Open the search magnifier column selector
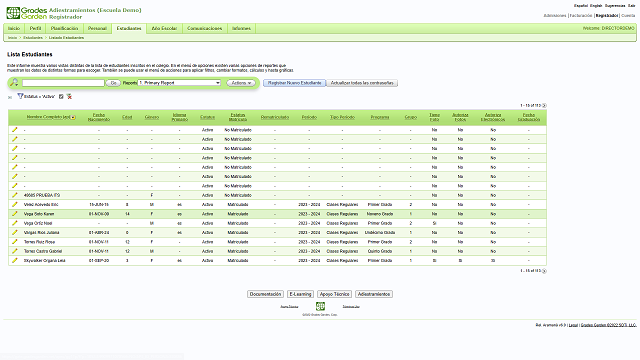 14,83
